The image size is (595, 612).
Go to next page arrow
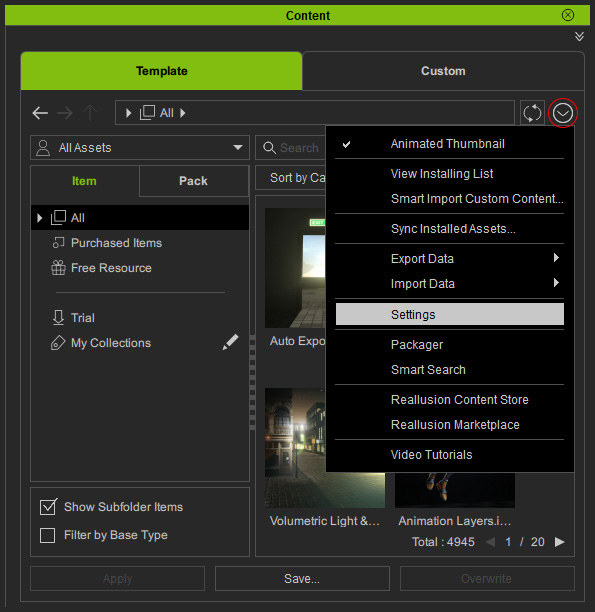click(x=559, y=542)
